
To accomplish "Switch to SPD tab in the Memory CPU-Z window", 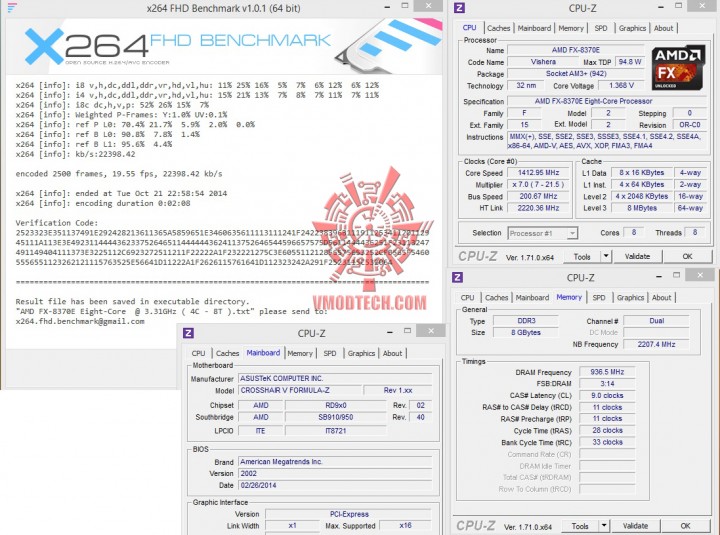I will (599, 298).
